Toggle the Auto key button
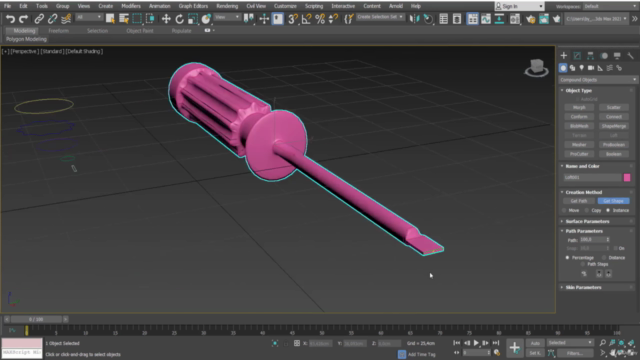 [x=535, y=343]
